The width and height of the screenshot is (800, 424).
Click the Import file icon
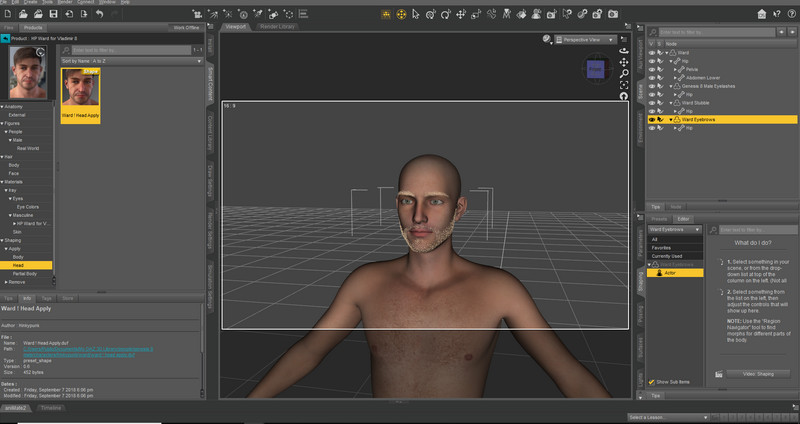coord(68,14)
